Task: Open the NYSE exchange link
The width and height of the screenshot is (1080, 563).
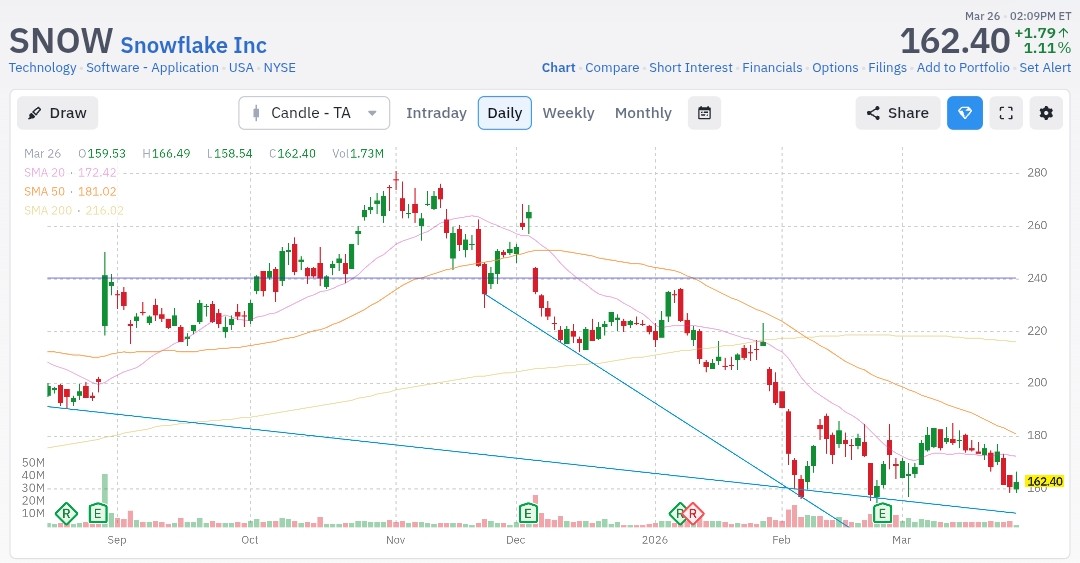Action: (x=280, y=68)
